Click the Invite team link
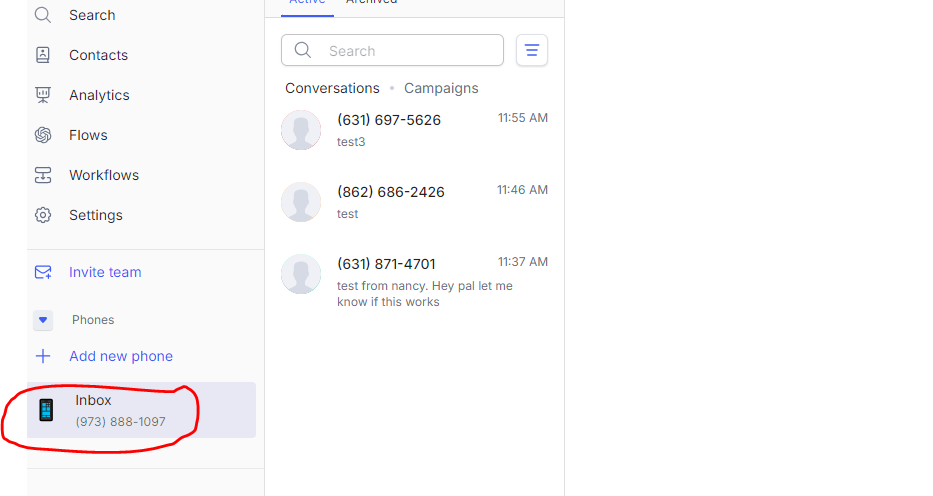Screen dimensions: 933x496 105,272
